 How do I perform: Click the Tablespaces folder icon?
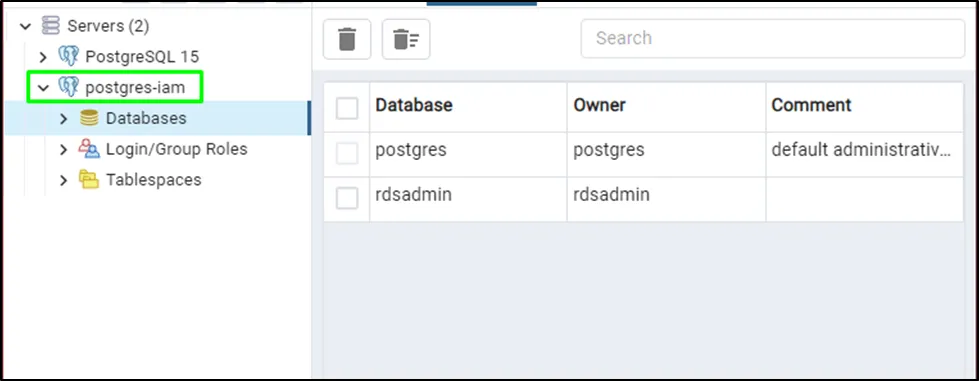click(89, 180)
